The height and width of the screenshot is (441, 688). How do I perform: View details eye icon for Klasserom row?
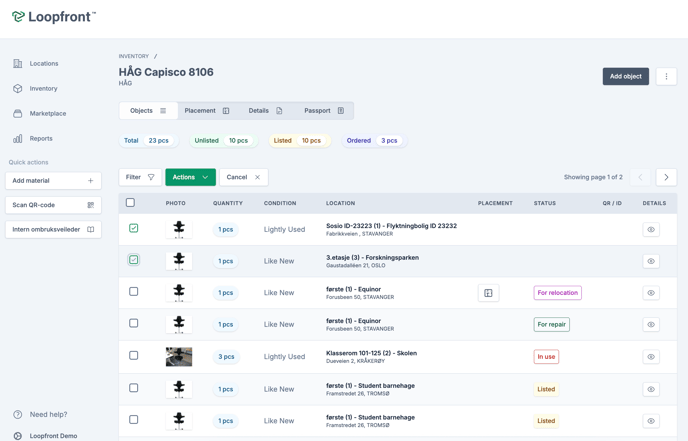[x=651, y=357]
